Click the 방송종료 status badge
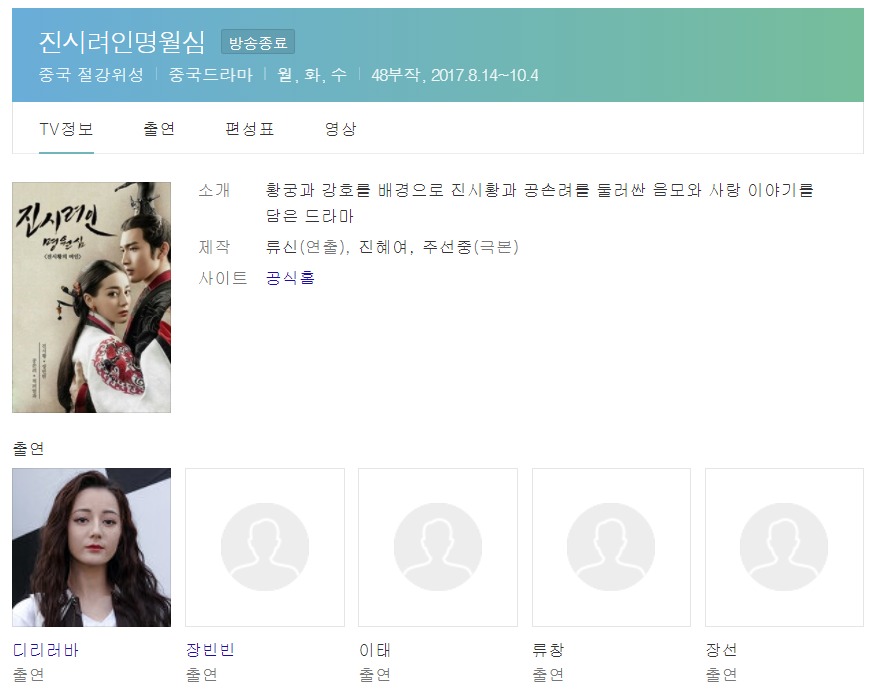Screen dimensions: 872x698 [x=258, y=42]
